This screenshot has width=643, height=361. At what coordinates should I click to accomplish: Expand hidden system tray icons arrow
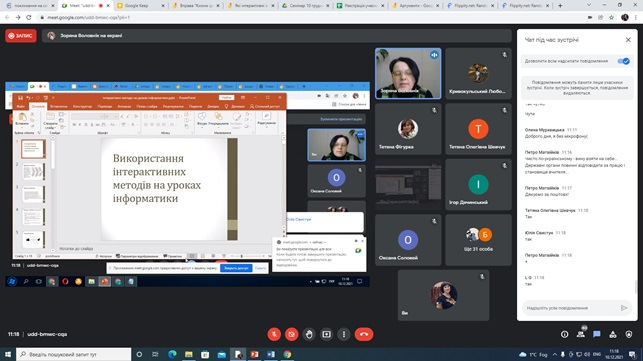point(554,354)
